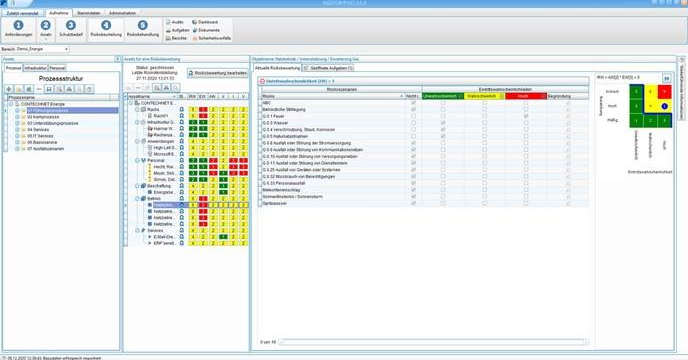Sort by the Assetname column header
Screen dimensions: 688x360
[x=152, y=96]
